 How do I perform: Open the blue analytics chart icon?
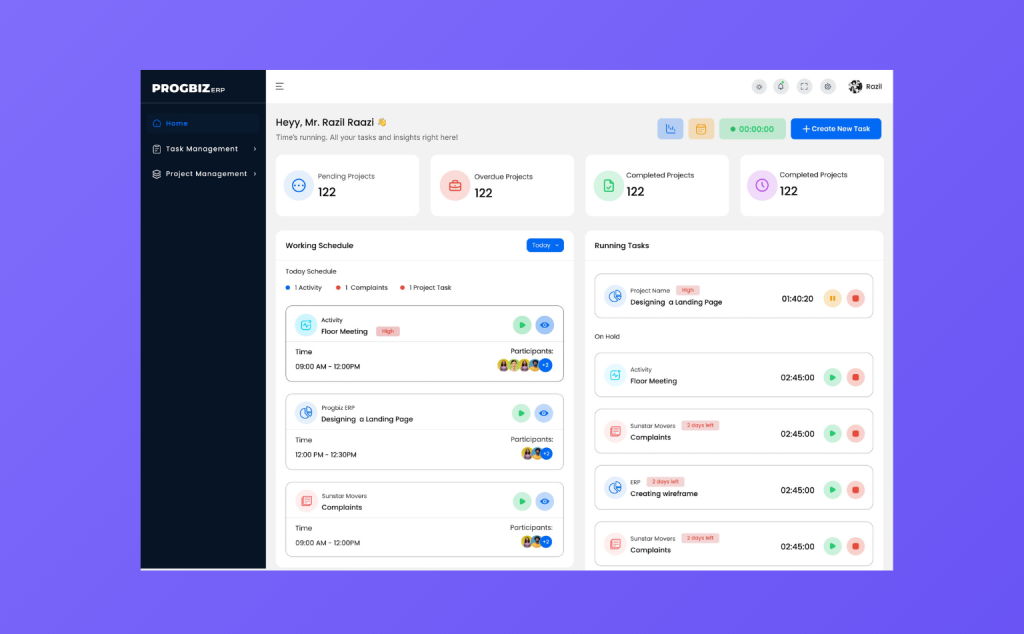pyautogui.click(x=670, y=129)
